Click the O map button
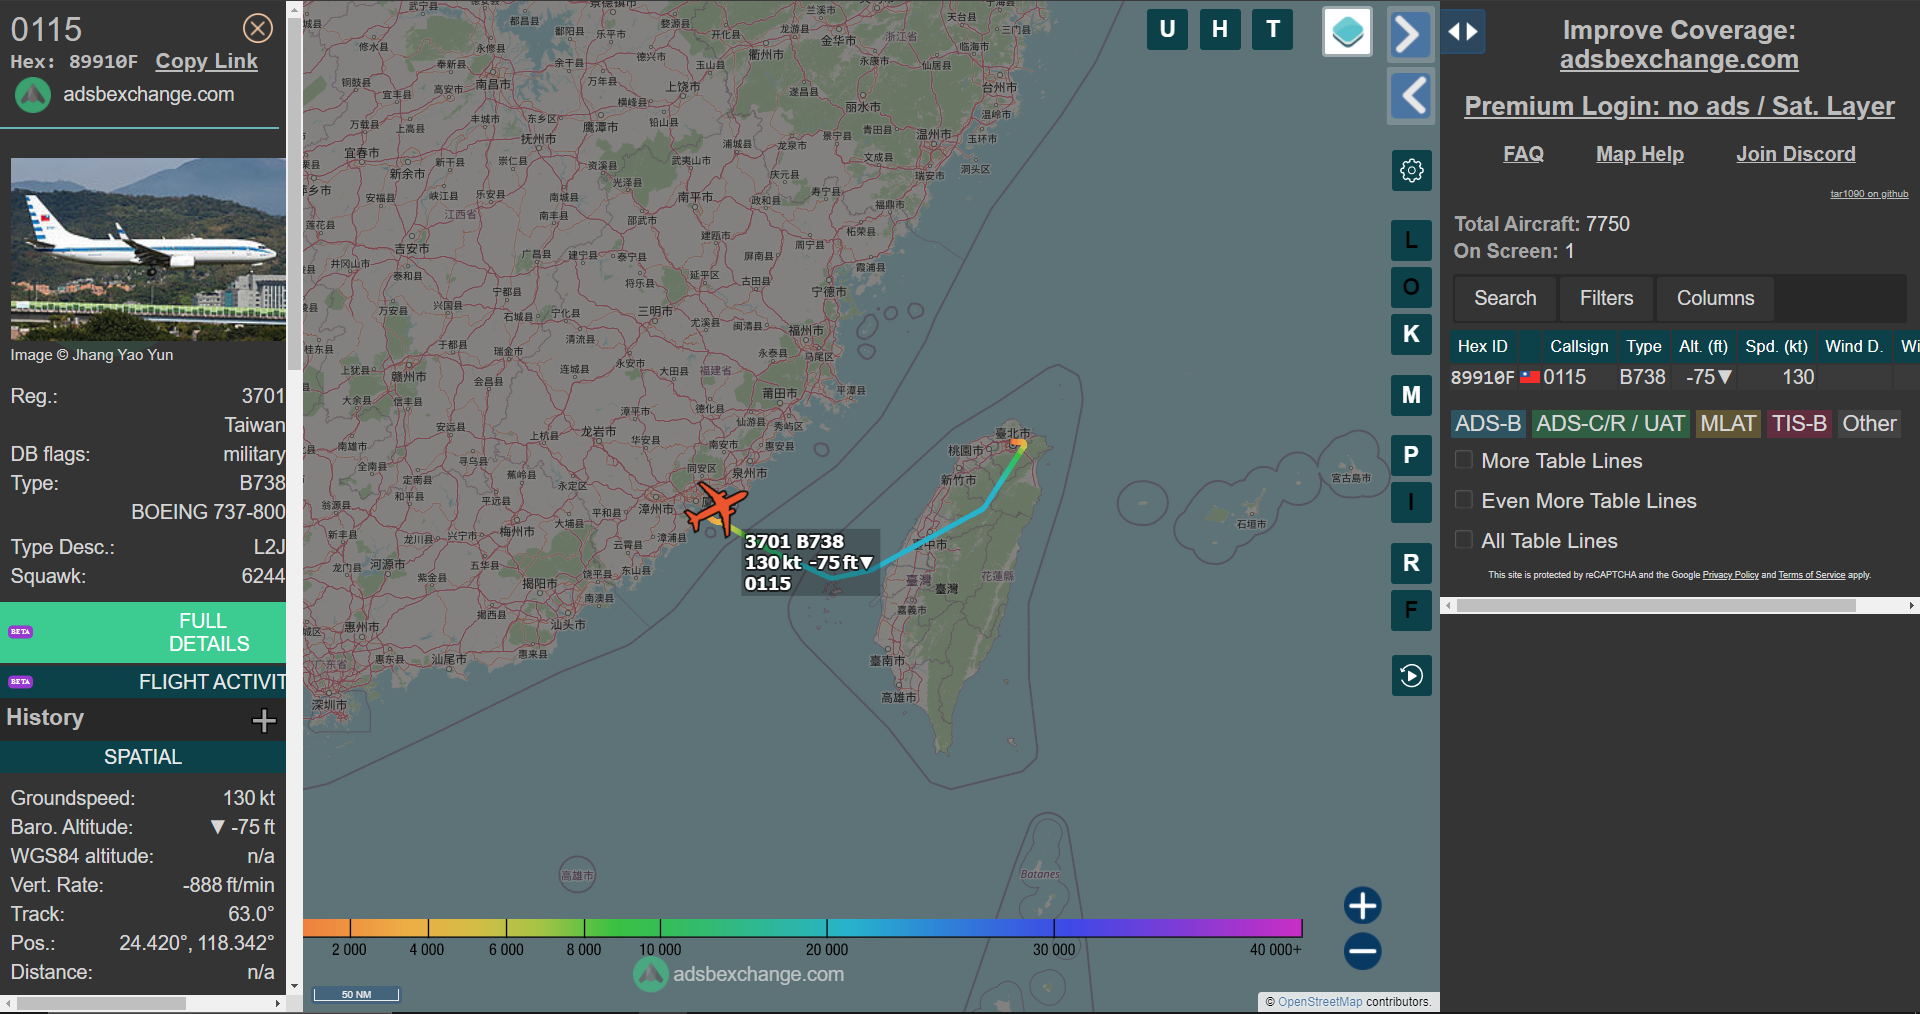Screen dimensions: 1920x1014 pyautogui.click(x=1411, y=287)
